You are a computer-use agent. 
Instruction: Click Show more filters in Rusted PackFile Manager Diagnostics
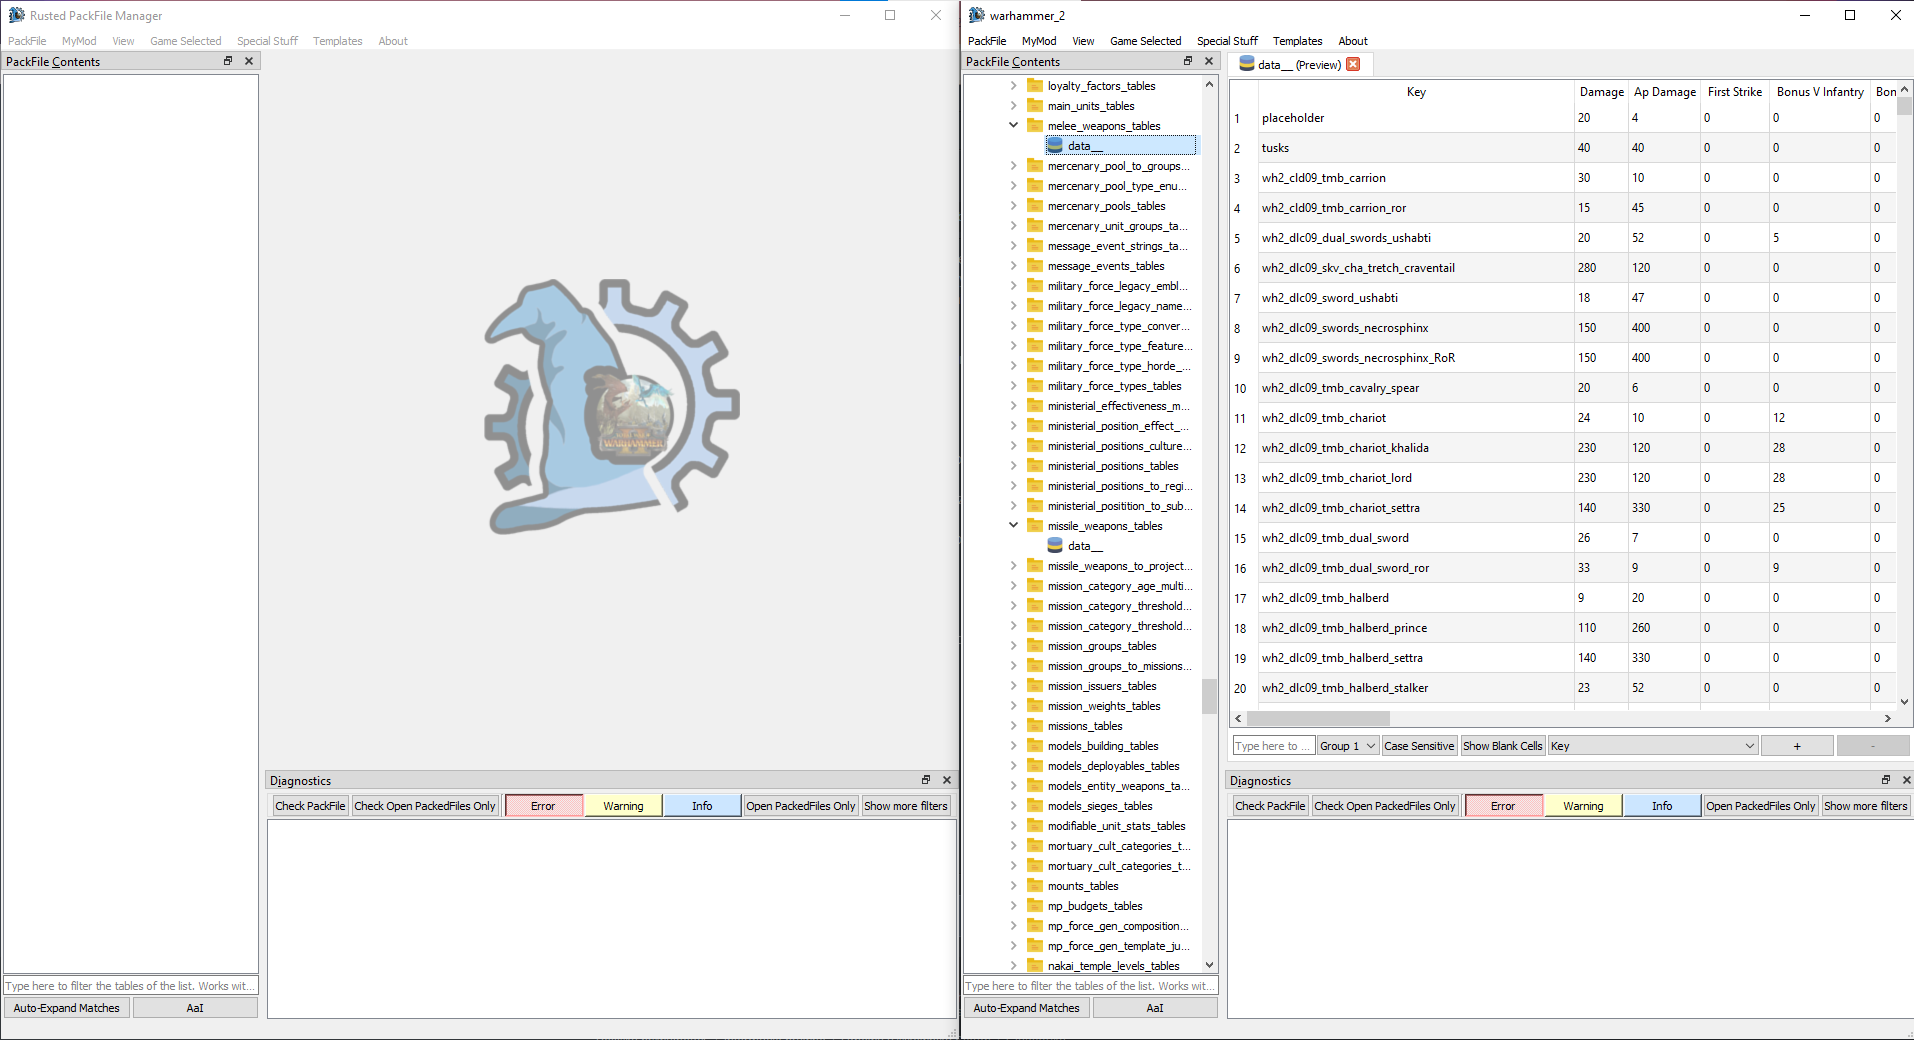click(906, 806)
